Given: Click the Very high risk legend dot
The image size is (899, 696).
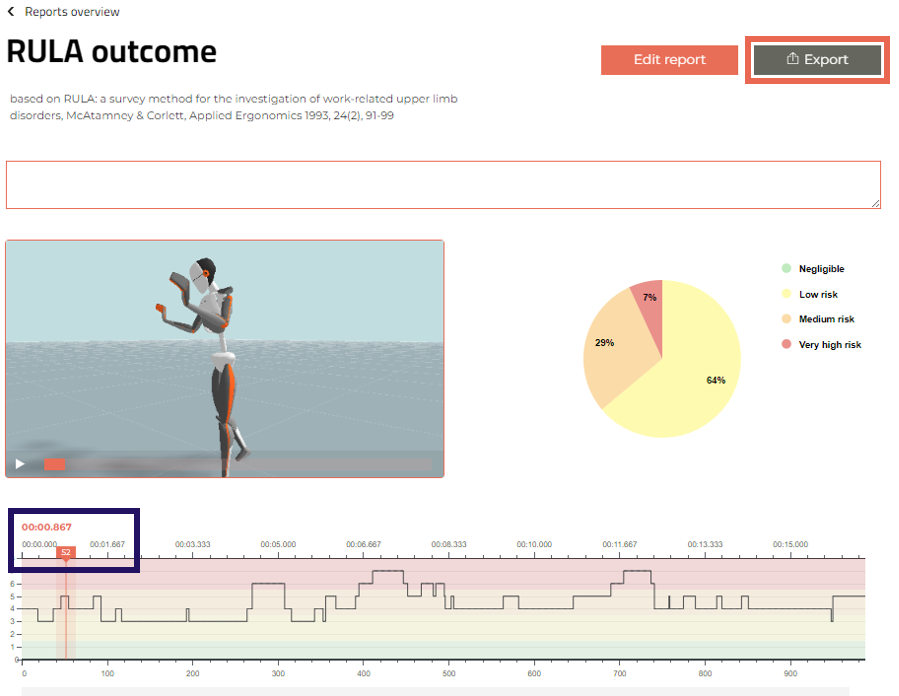Looking at the screenshot, I should [x=786, y=344].
